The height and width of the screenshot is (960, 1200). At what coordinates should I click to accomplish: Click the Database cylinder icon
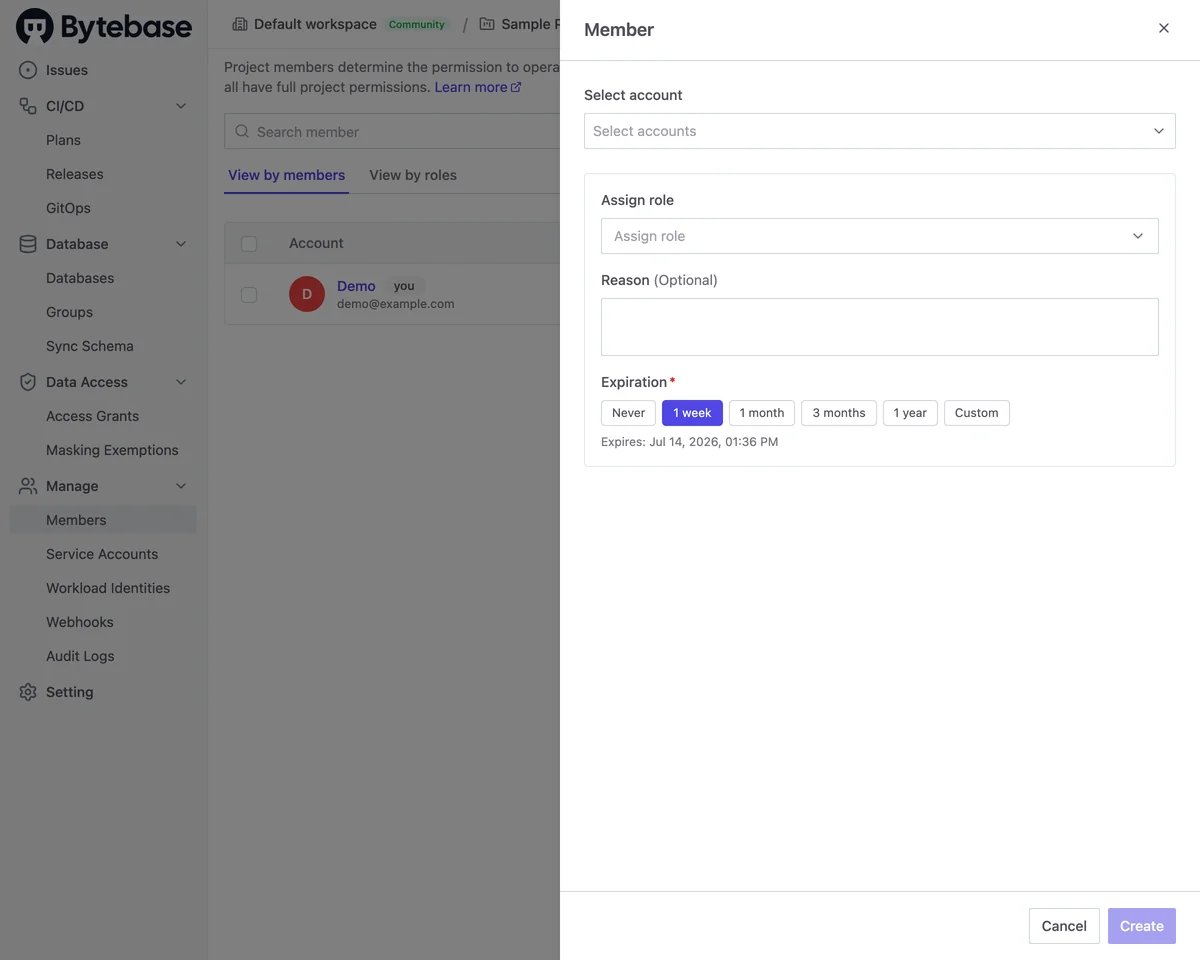(28, 244)
